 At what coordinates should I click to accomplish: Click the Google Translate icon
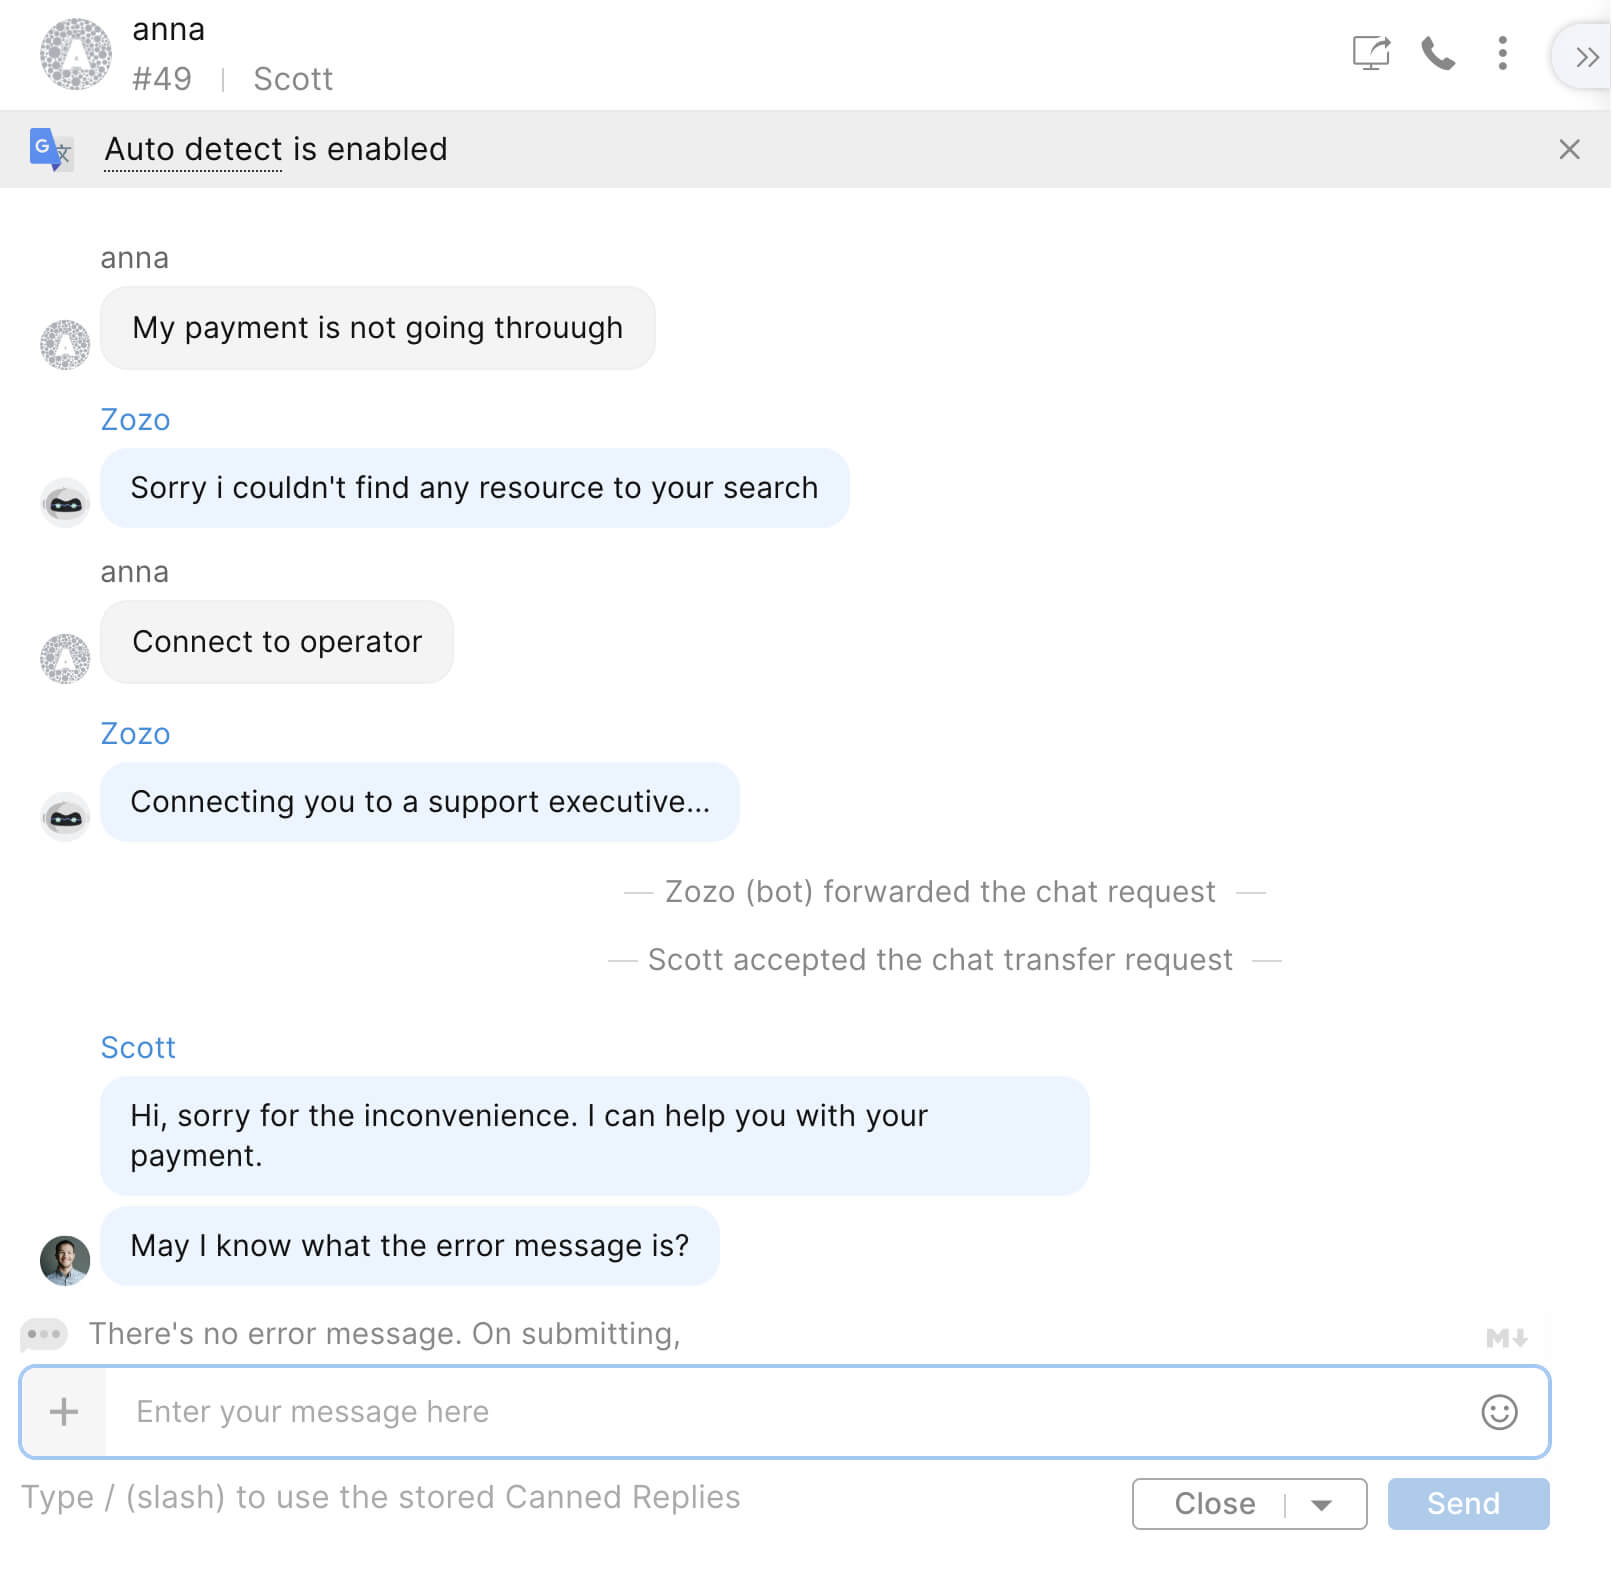click(x=50, y=149)
